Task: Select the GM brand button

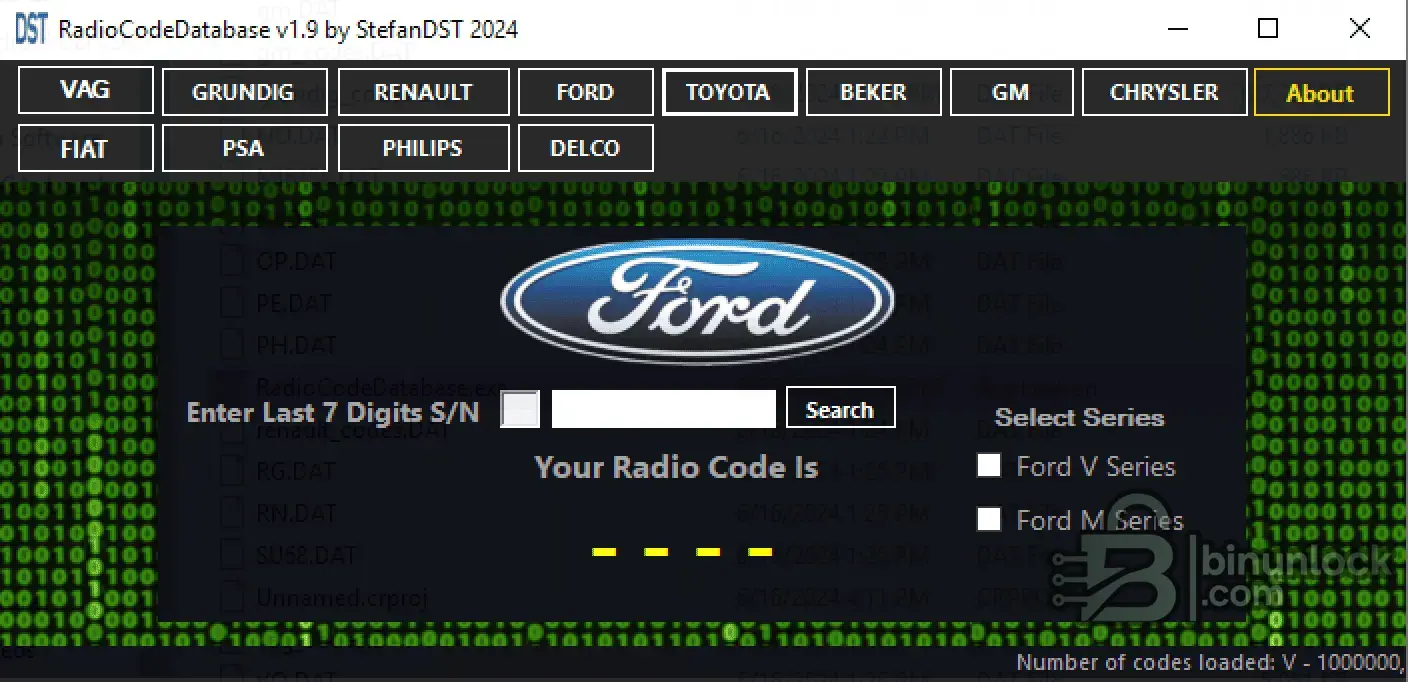Action: [1011, 92]
